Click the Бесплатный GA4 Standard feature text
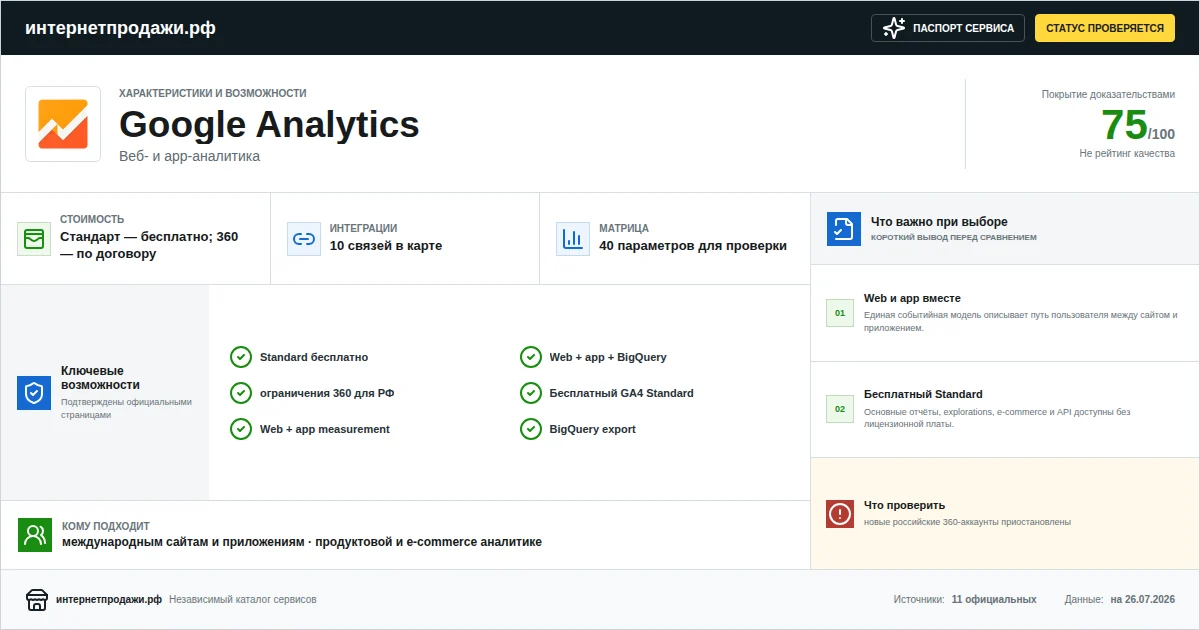 [622, 393]
